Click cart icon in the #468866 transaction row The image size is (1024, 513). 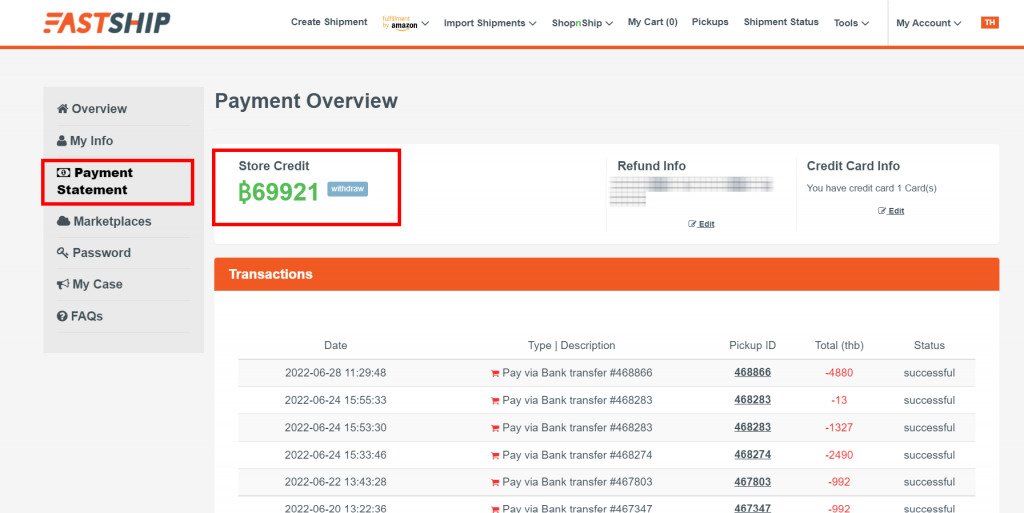[495, 374]
